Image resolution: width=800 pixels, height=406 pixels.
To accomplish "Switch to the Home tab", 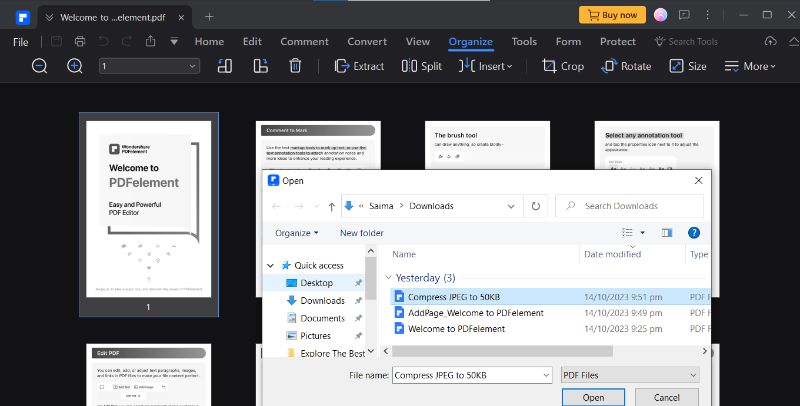I will coord(209,42).
